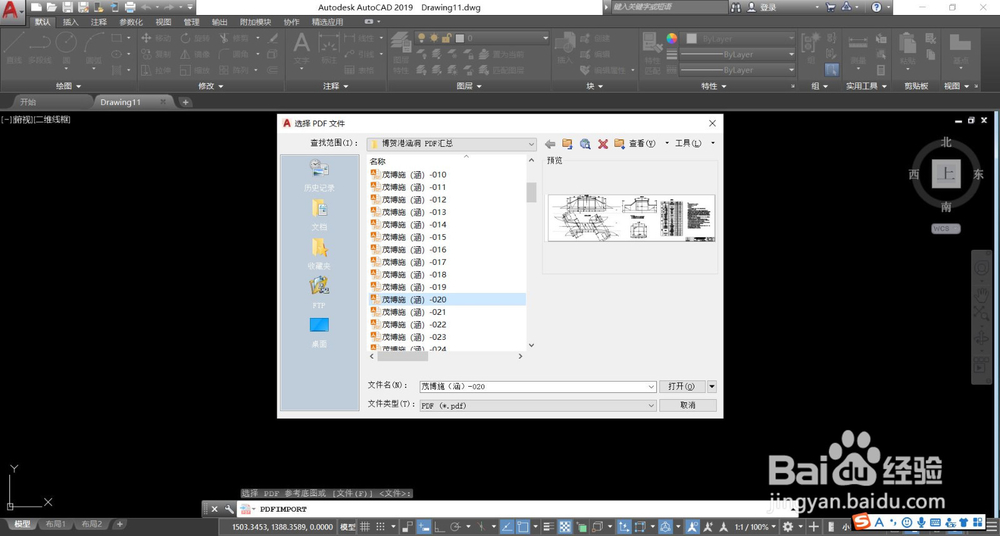Open the 查看 view dropdown in dialog

[x=647, y=144]
